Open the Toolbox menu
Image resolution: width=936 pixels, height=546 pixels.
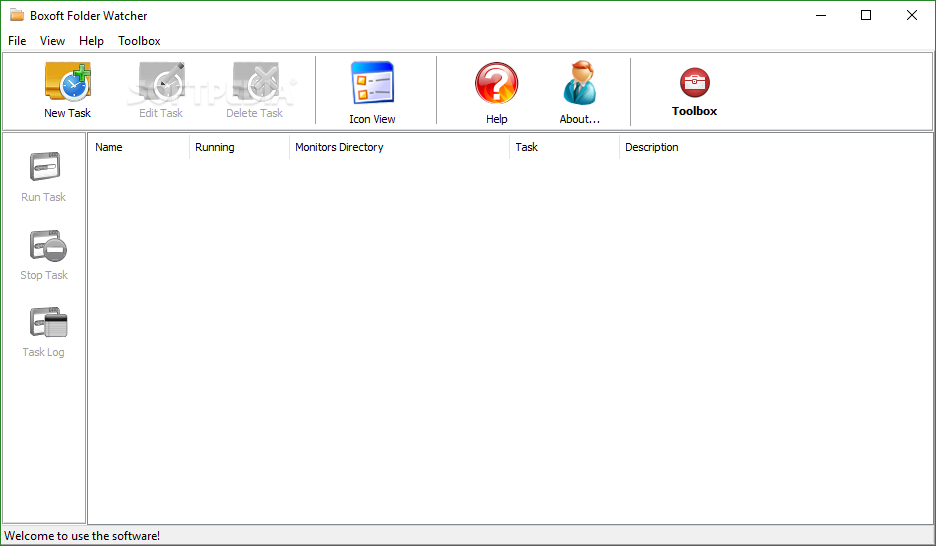[139, 41]
